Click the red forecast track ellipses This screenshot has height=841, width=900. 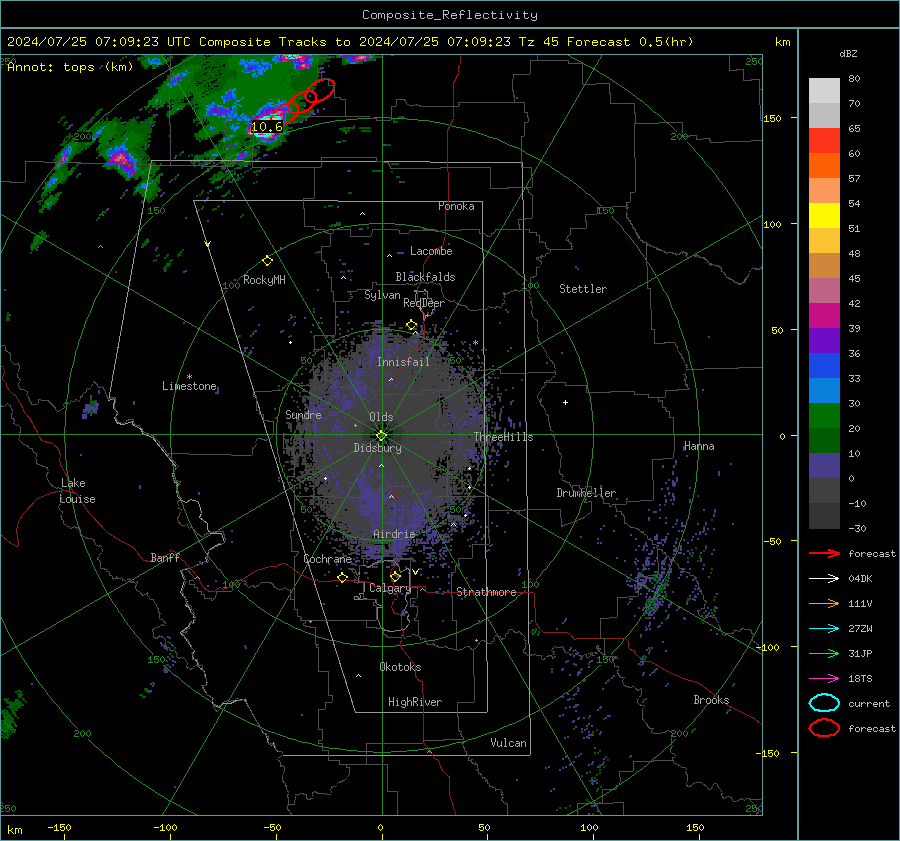(x=305, y=100)
